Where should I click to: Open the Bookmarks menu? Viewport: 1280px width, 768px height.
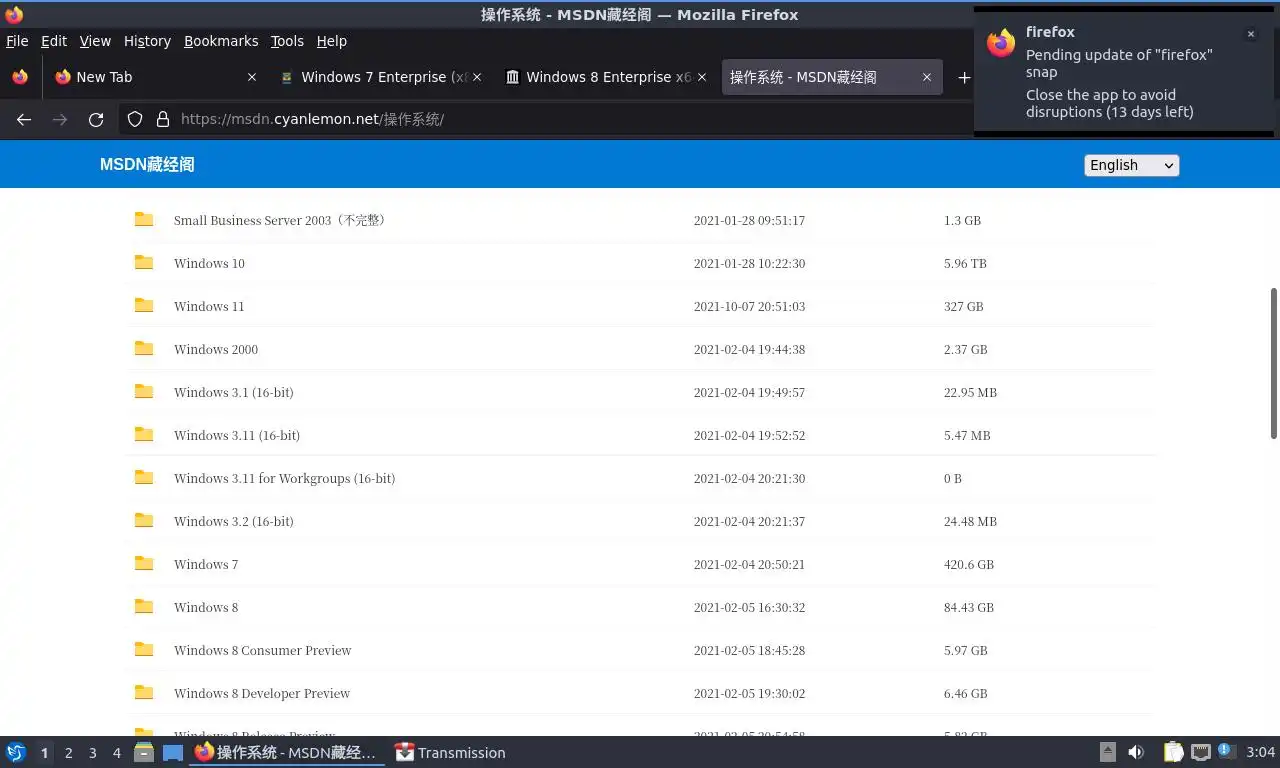[221, 41]
